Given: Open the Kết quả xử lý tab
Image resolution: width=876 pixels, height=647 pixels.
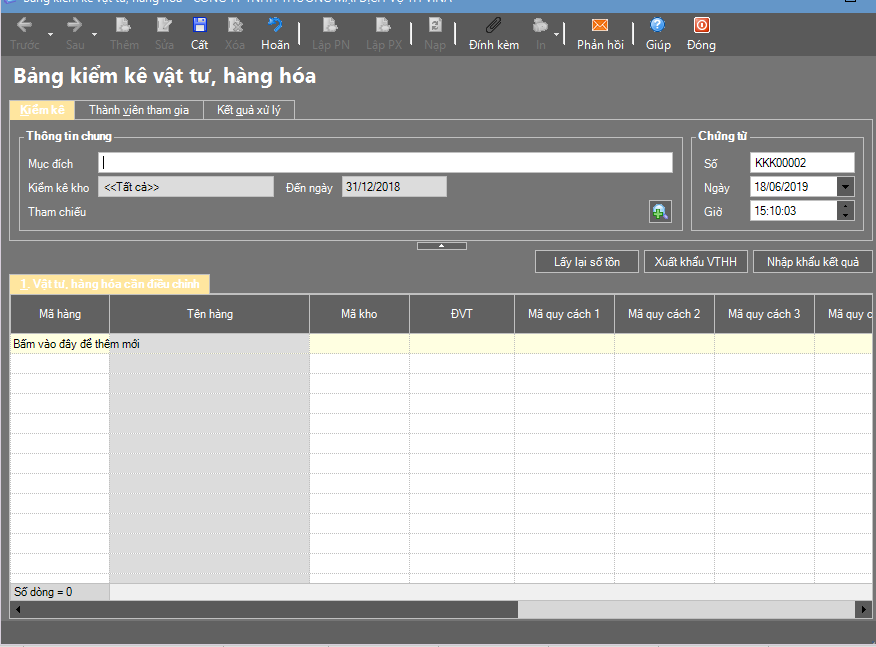Looking at the screenshot, I should coord(249,110).
